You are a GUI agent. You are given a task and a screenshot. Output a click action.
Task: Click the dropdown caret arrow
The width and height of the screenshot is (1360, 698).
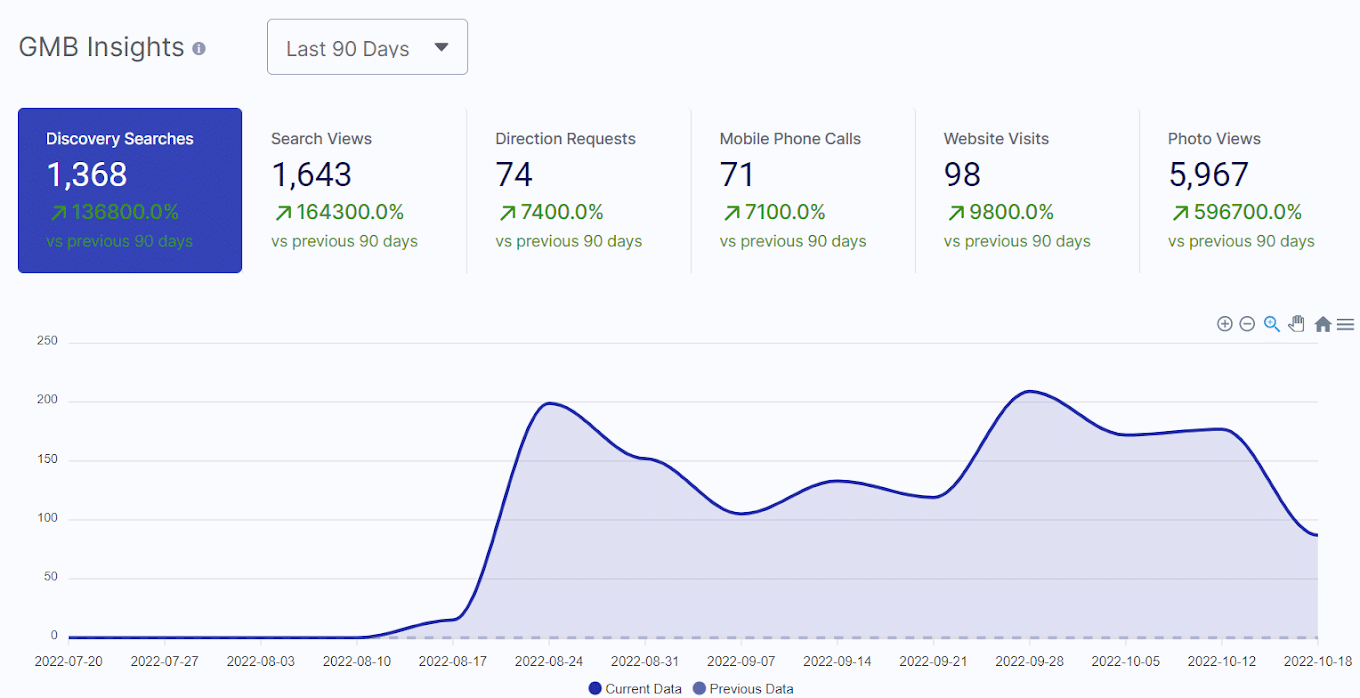[441, 47]
